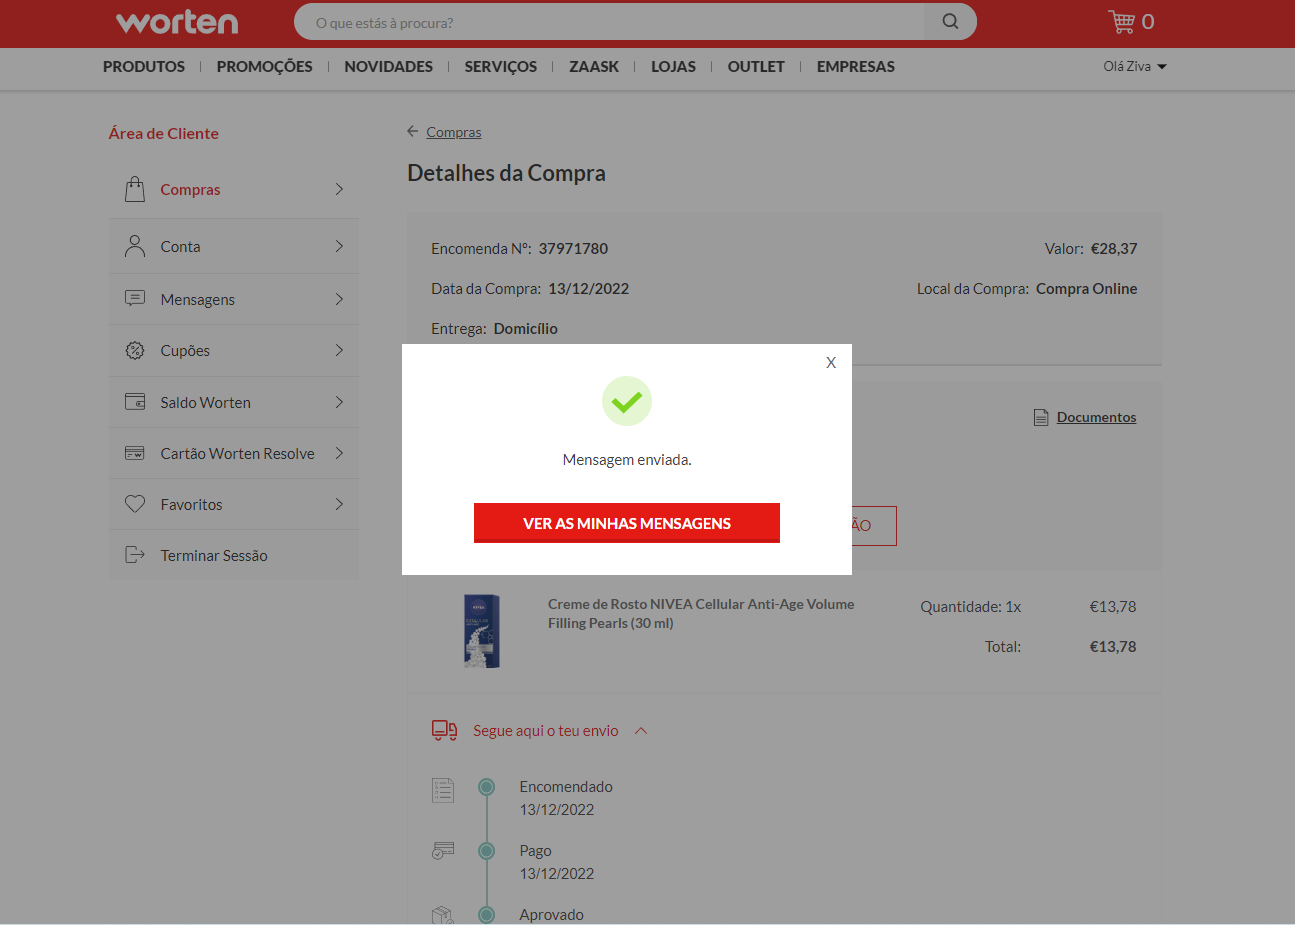Click the Saldo Worten wallet icon
The width and height of the screenshot is (1295, 925).
click(x=135, y=402)
